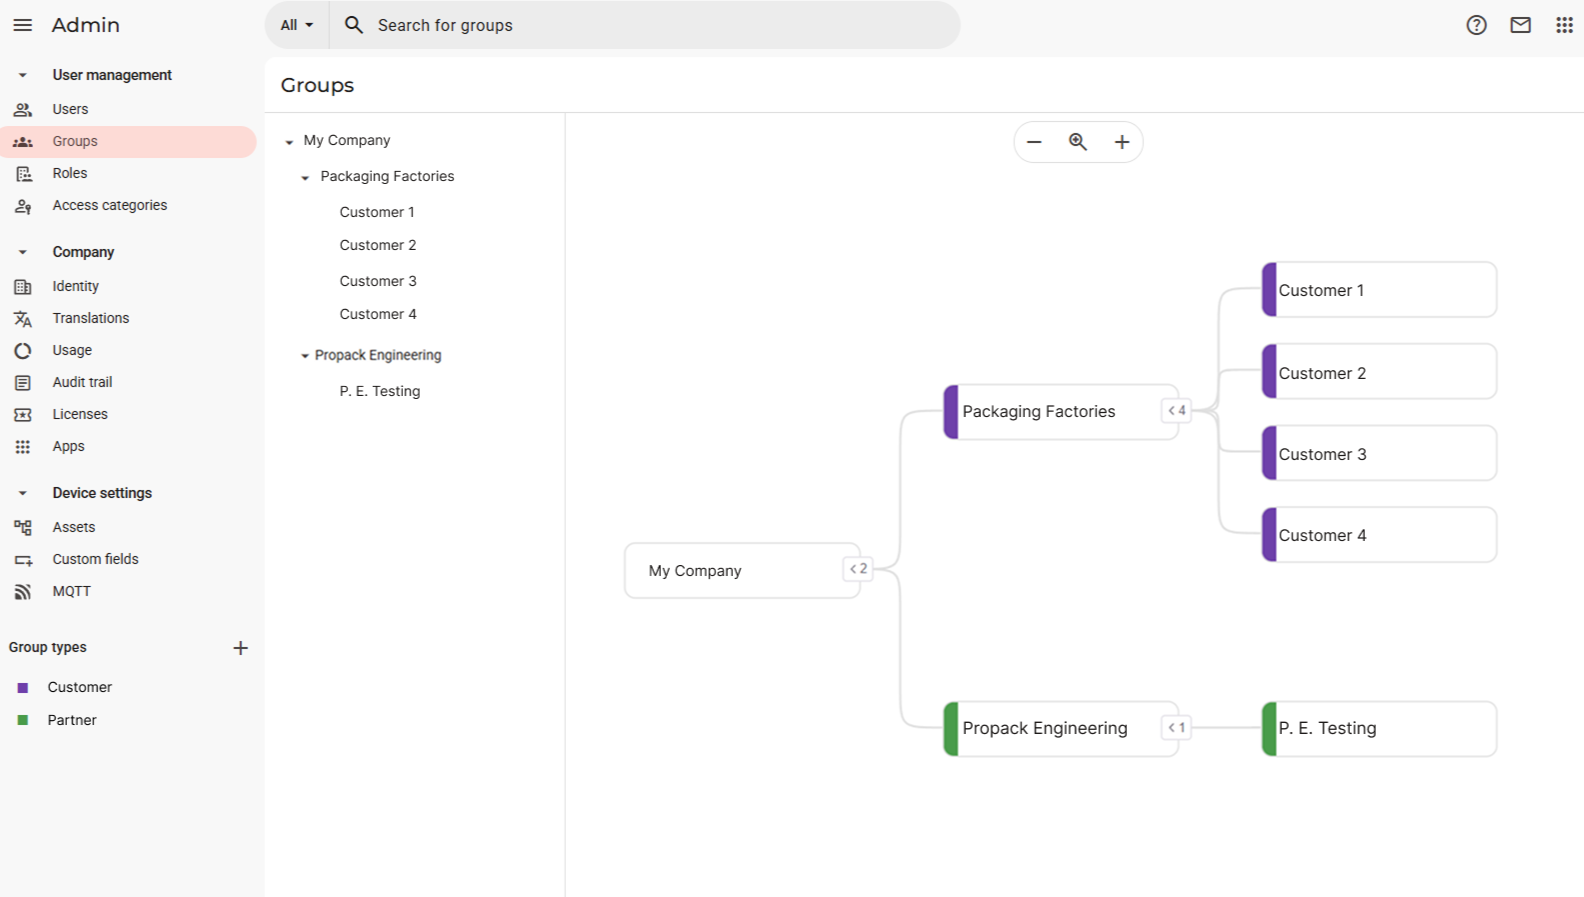Collapse the My Company tree node
1584x897 pixels.
tap(289, 142)
